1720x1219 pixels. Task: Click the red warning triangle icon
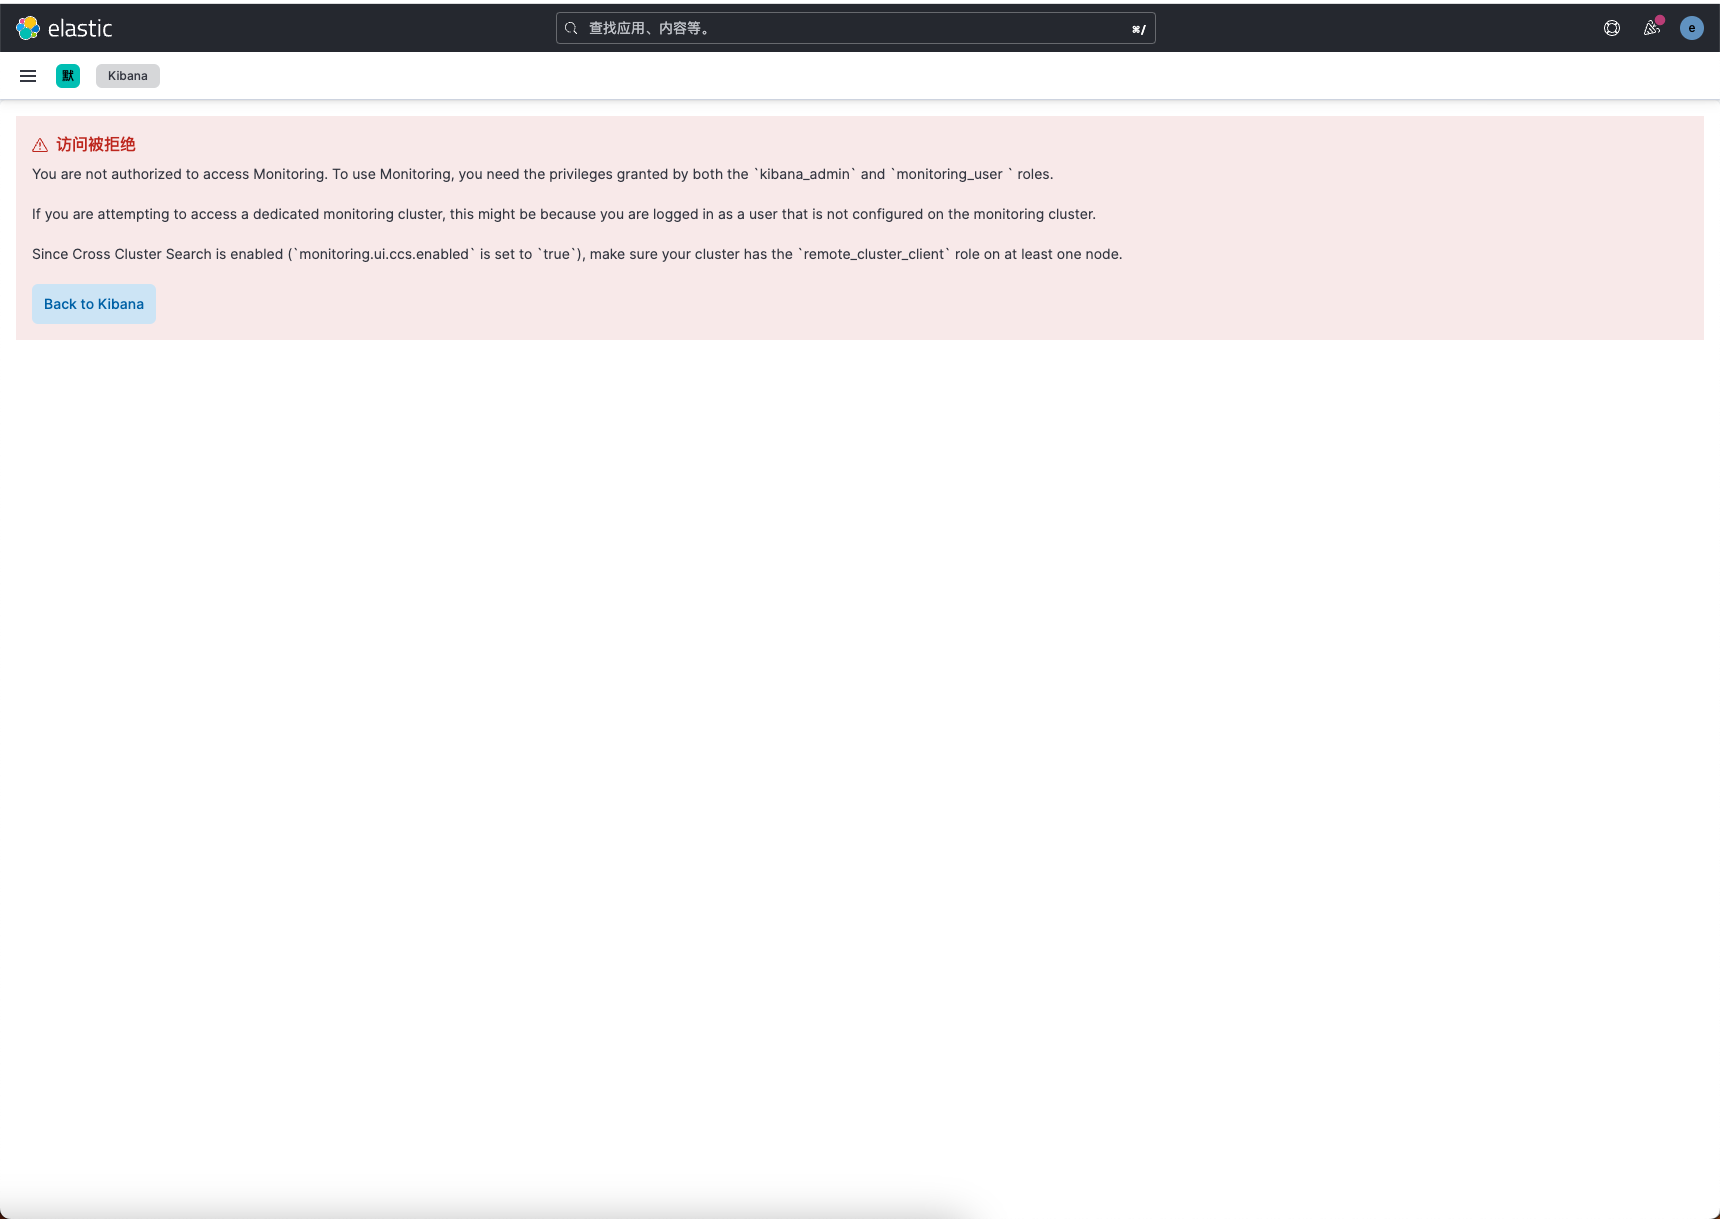[x=40, y=145]
